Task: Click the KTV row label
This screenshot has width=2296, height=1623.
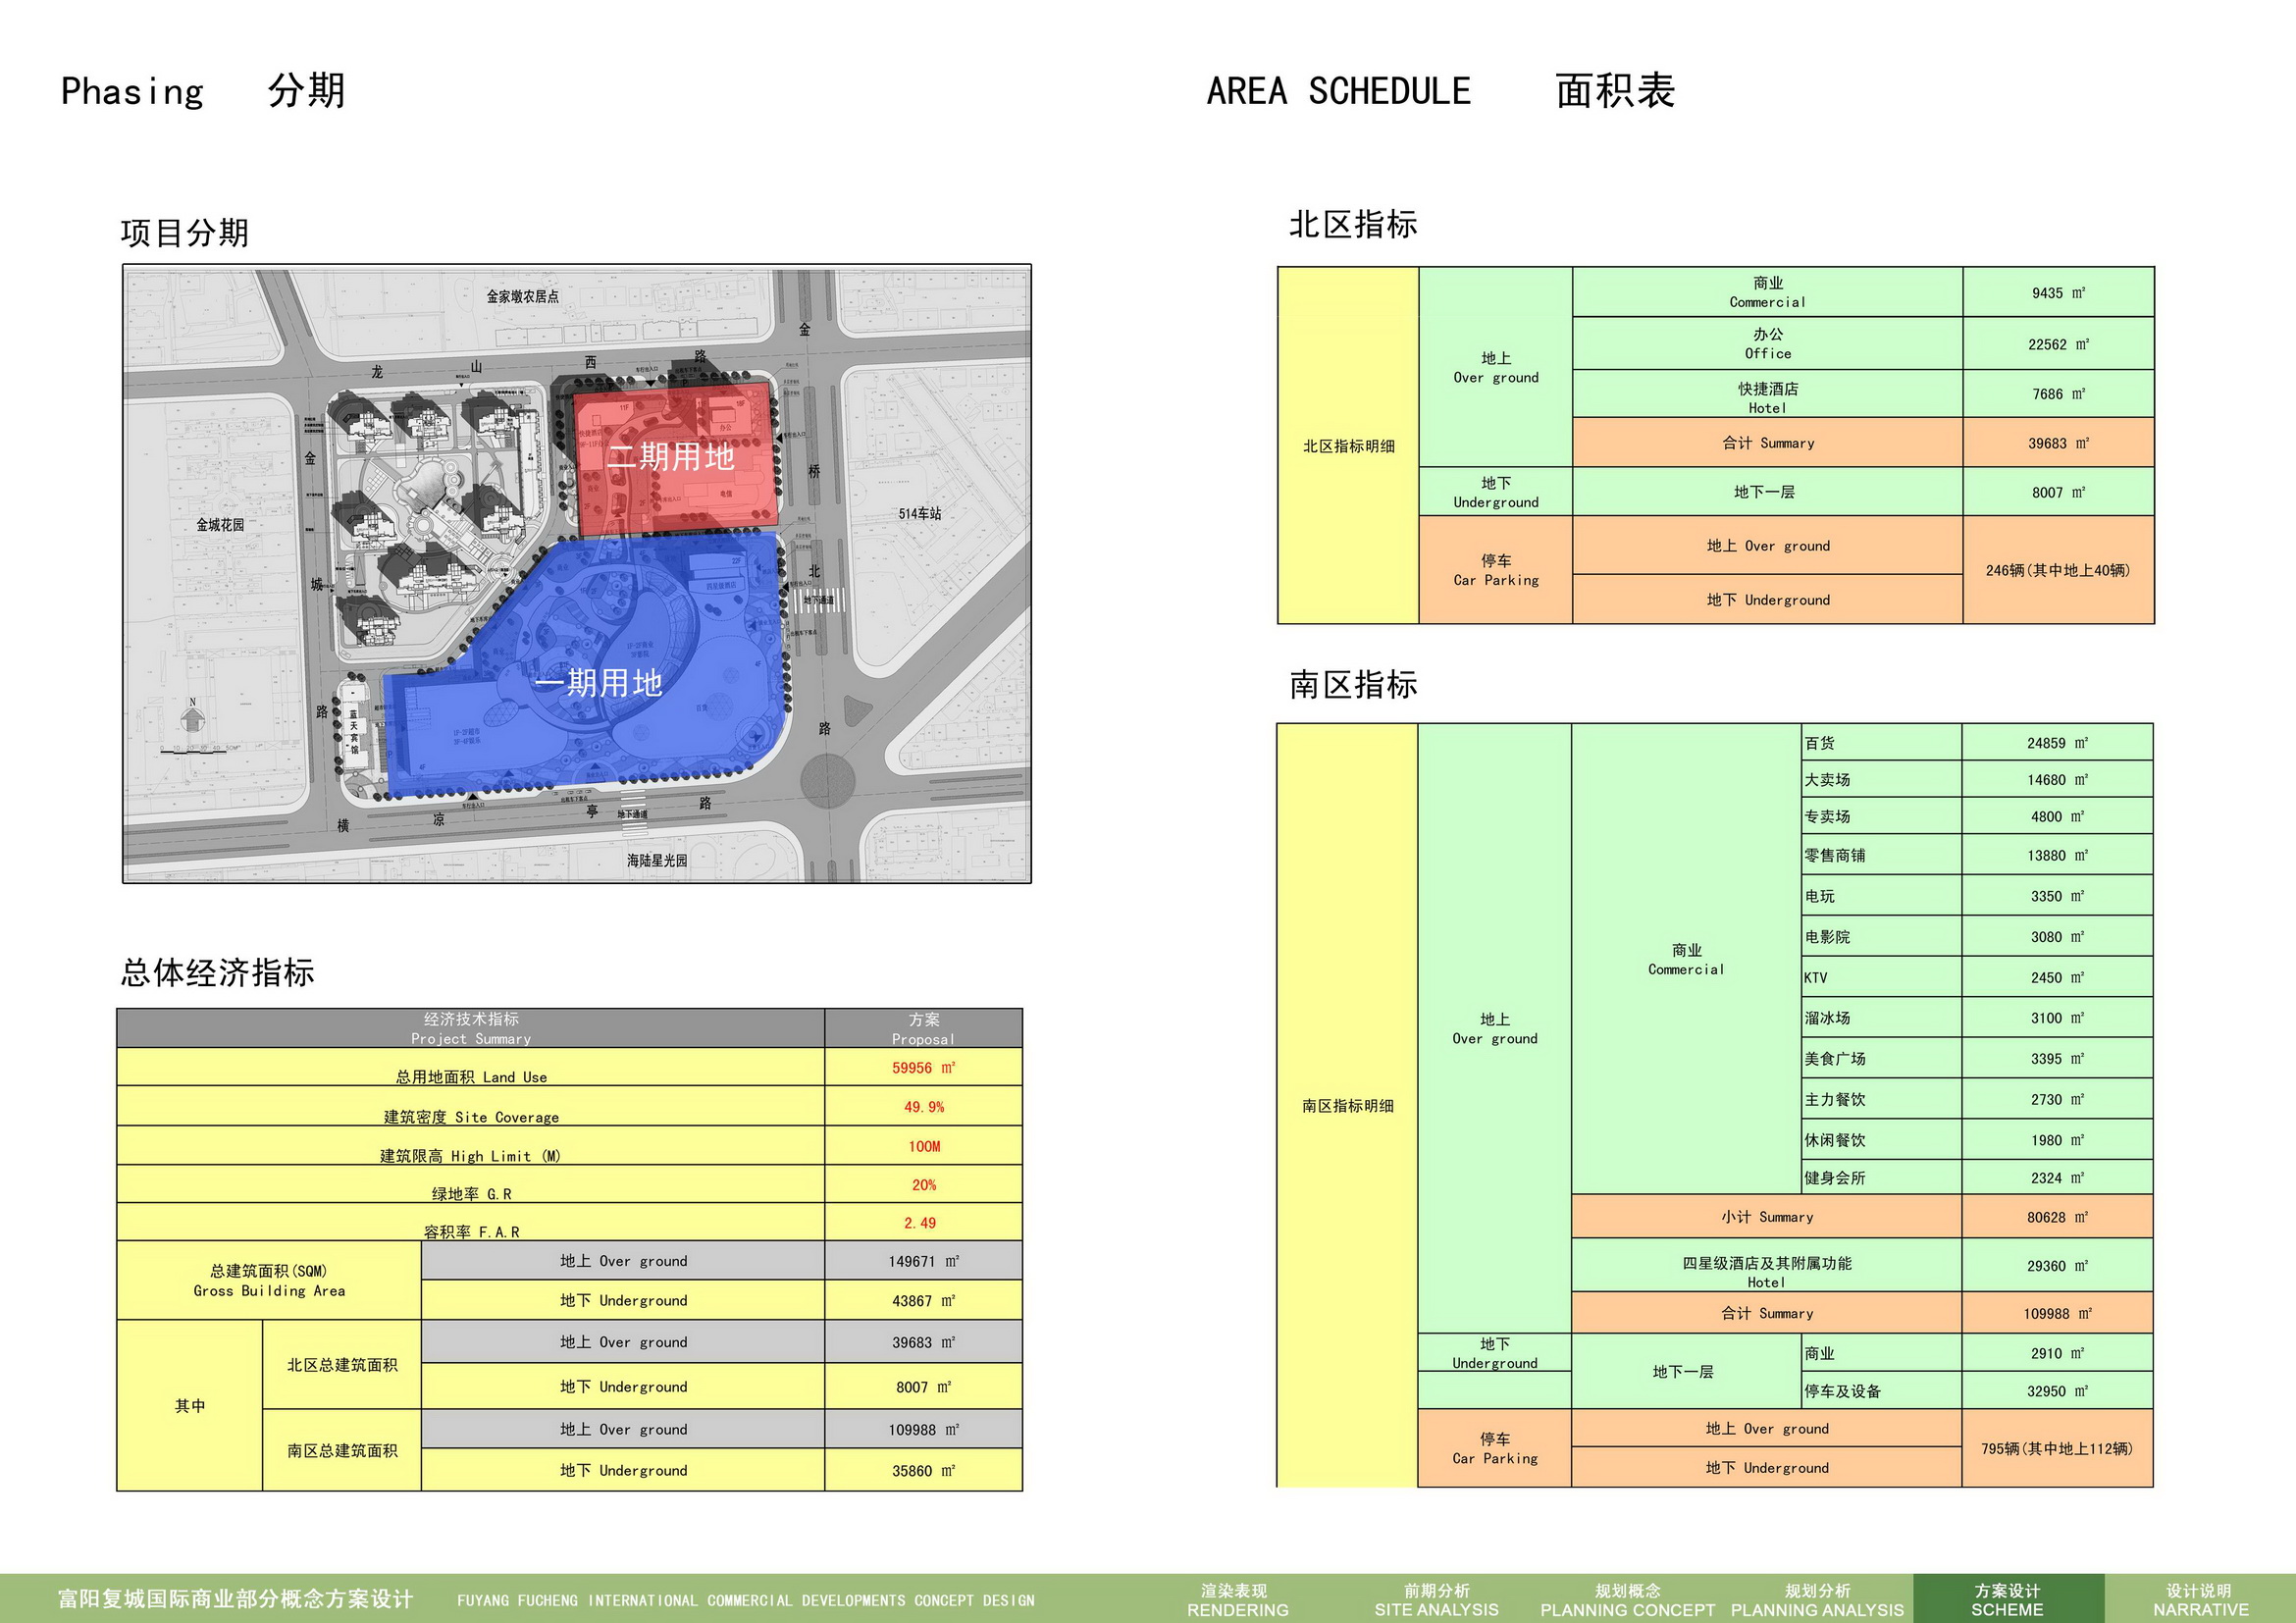Action: click(1815, 978)
